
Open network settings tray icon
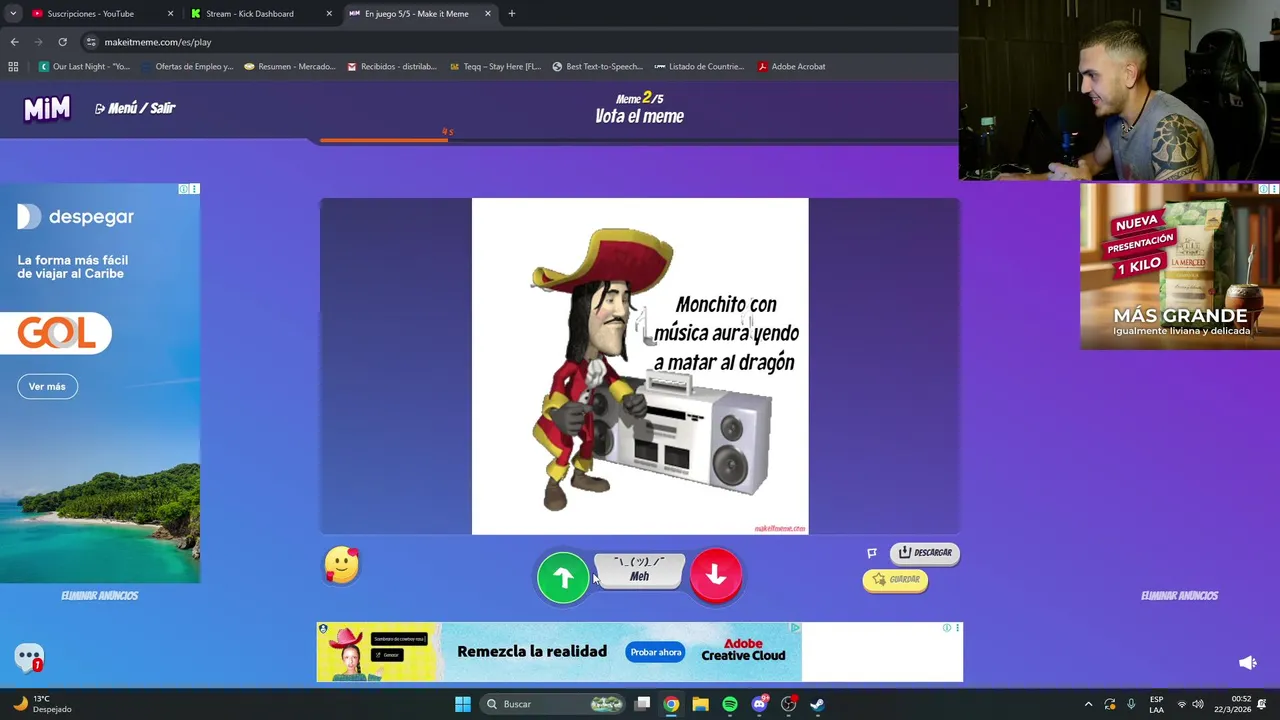[x=1182, y=704]
